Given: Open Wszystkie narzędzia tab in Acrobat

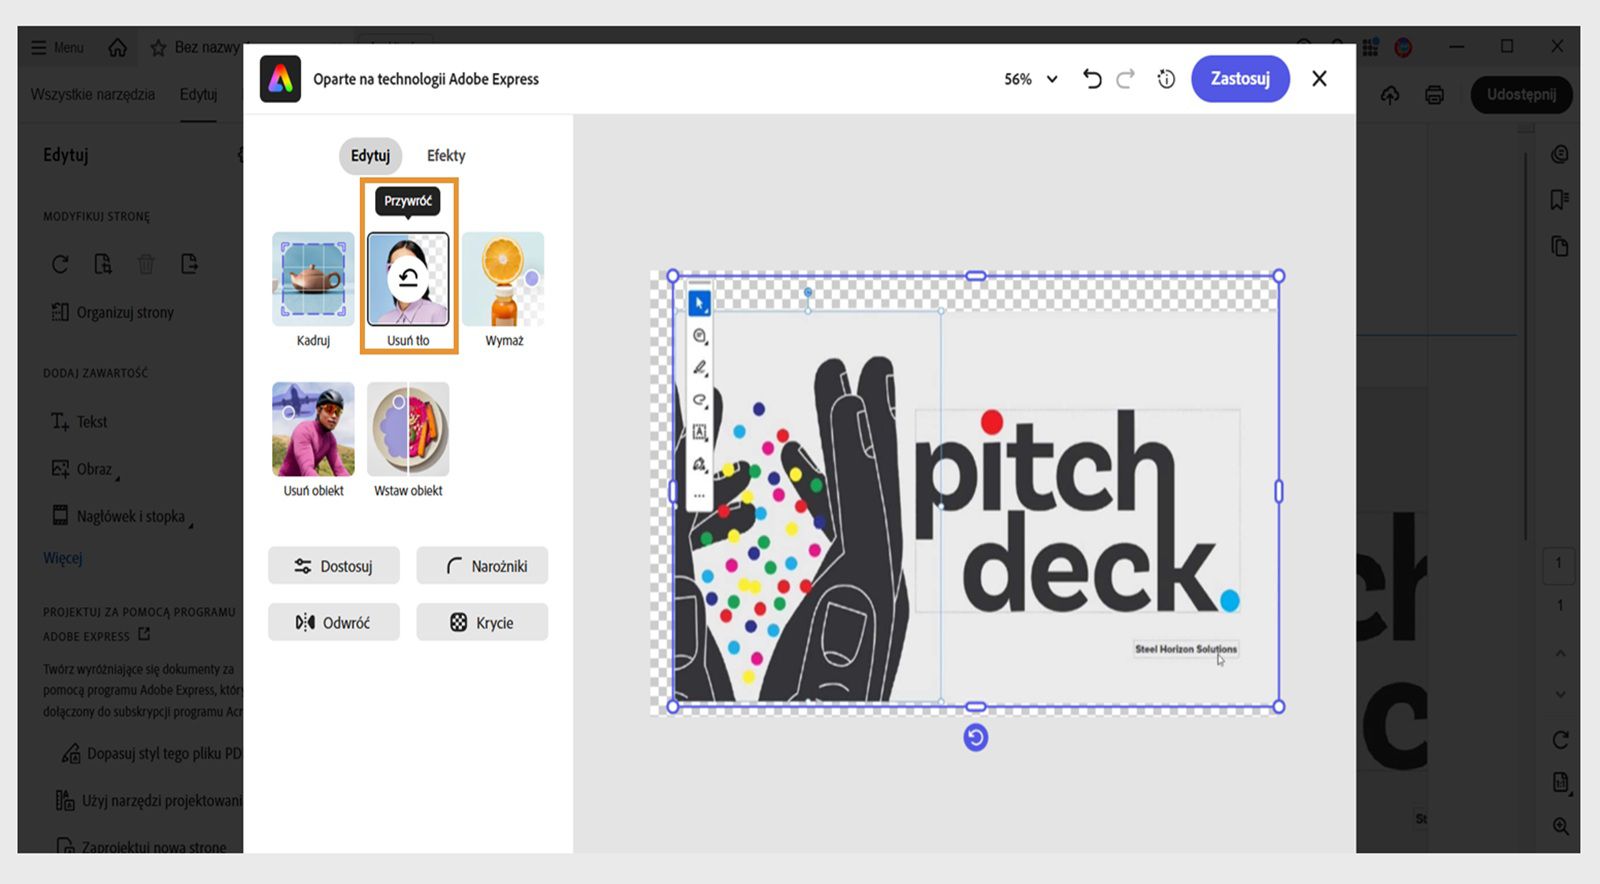Looking at the screenshot, I should 93,94.
